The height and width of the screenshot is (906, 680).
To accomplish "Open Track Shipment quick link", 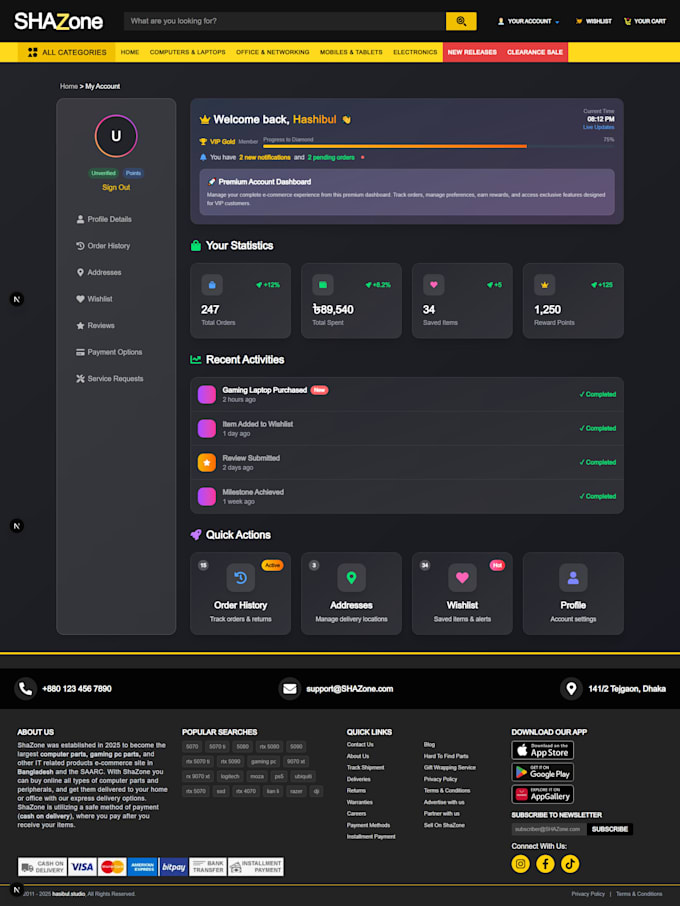I will click(365, 768).
